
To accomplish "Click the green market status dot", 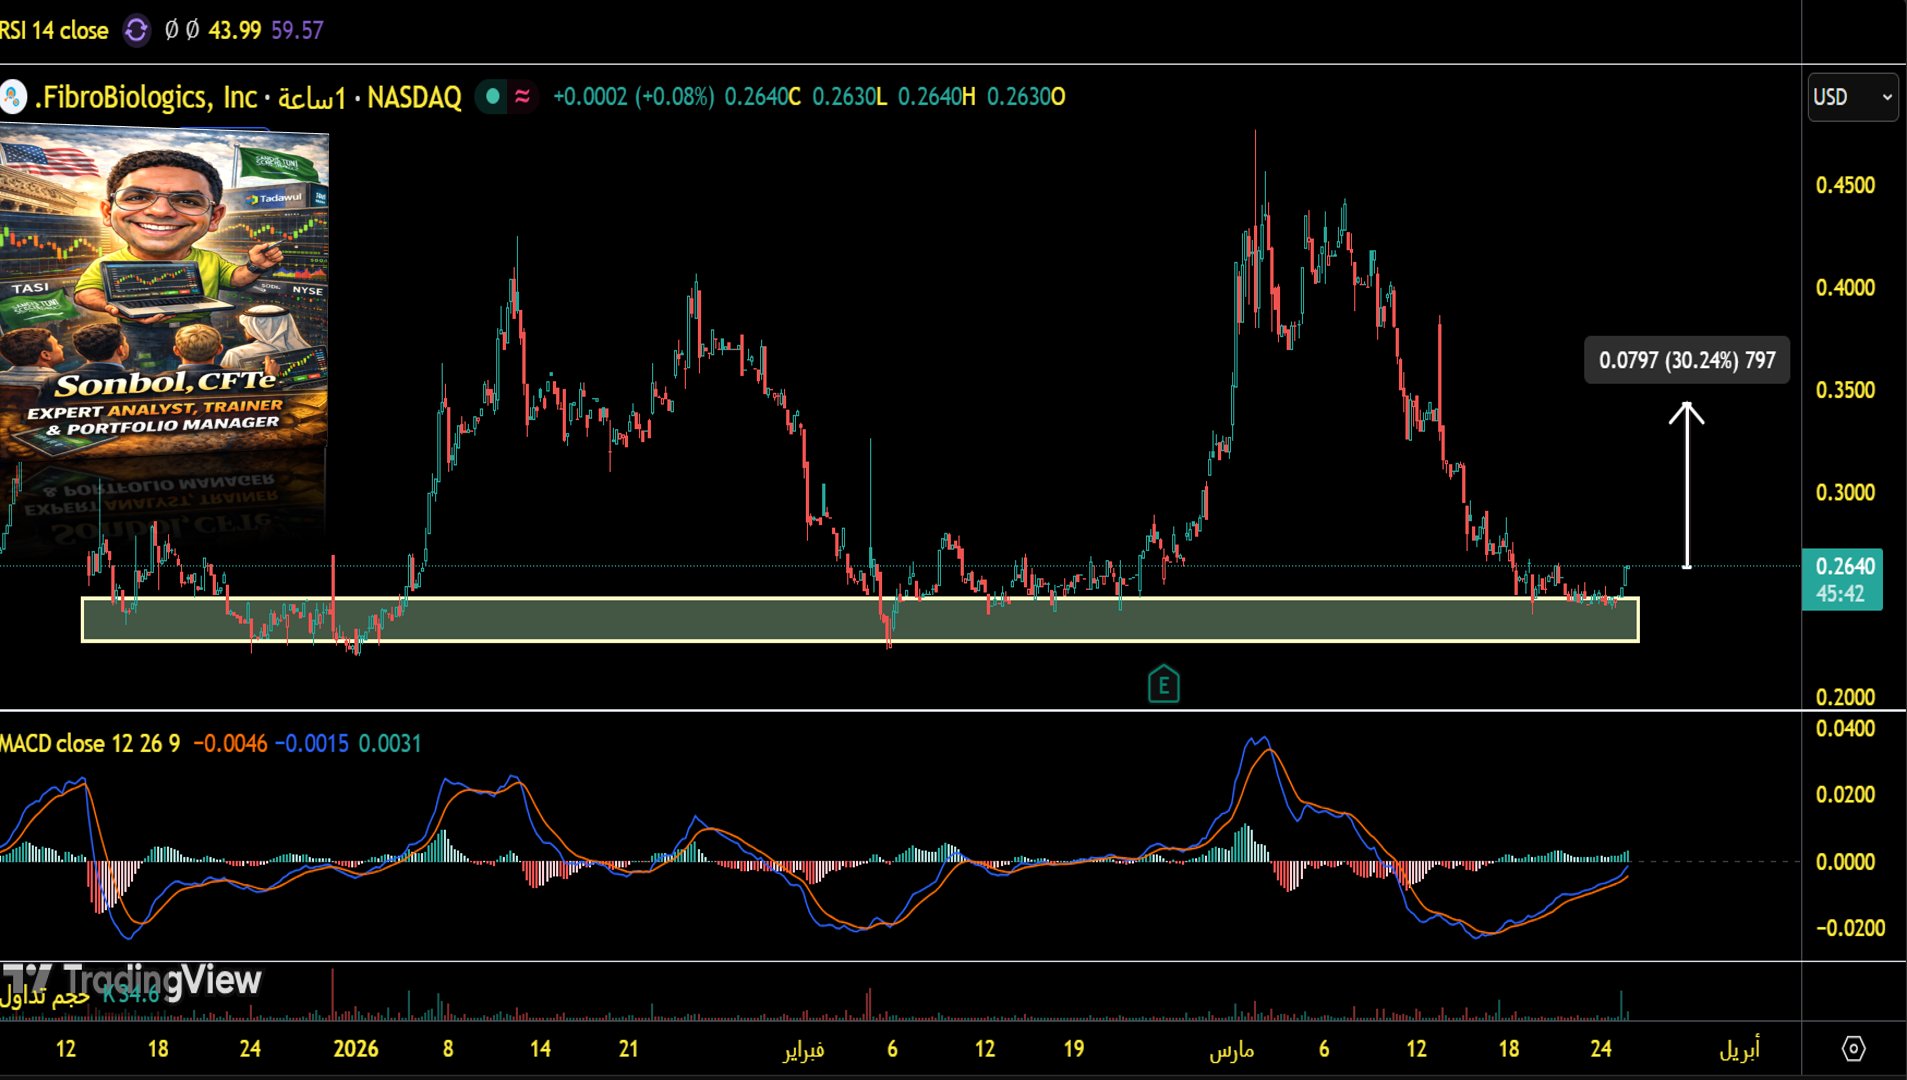I will click(x=491, y=97).
